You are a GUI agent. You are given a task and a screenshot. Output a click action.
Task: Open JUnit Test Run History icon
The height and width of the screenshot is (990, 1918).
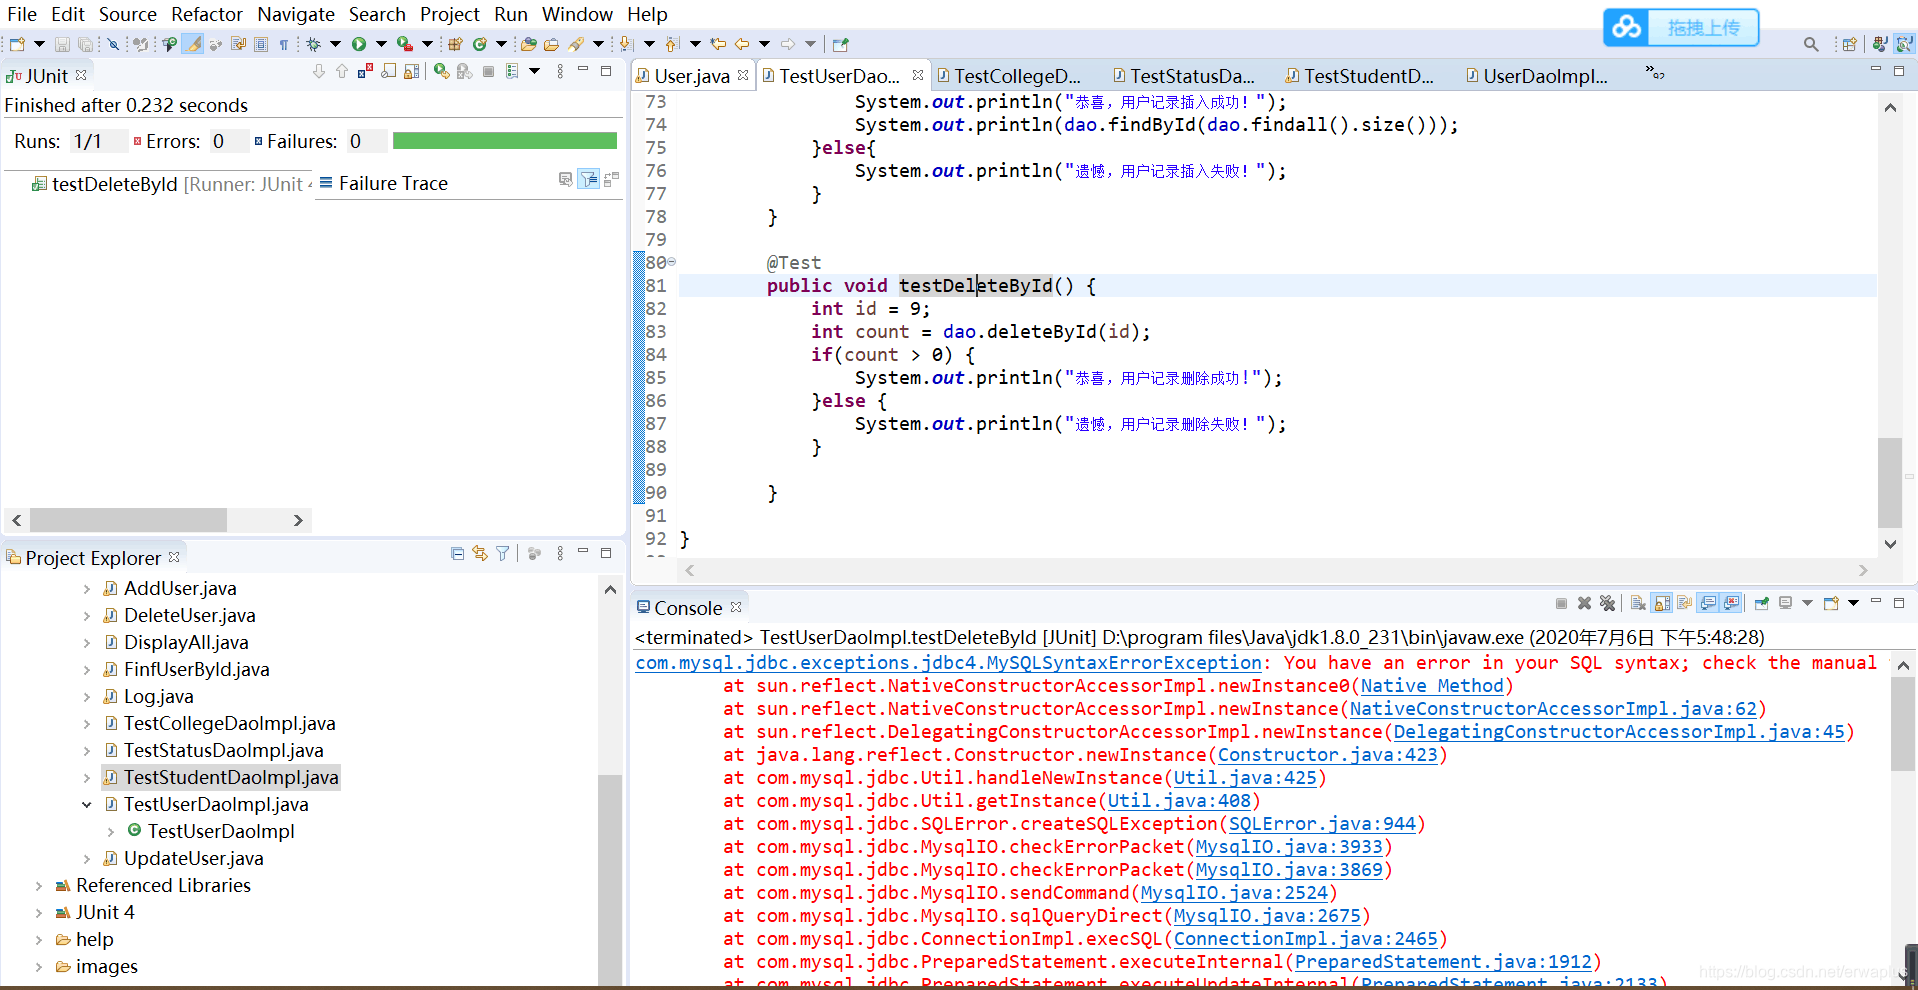point(511,71)
